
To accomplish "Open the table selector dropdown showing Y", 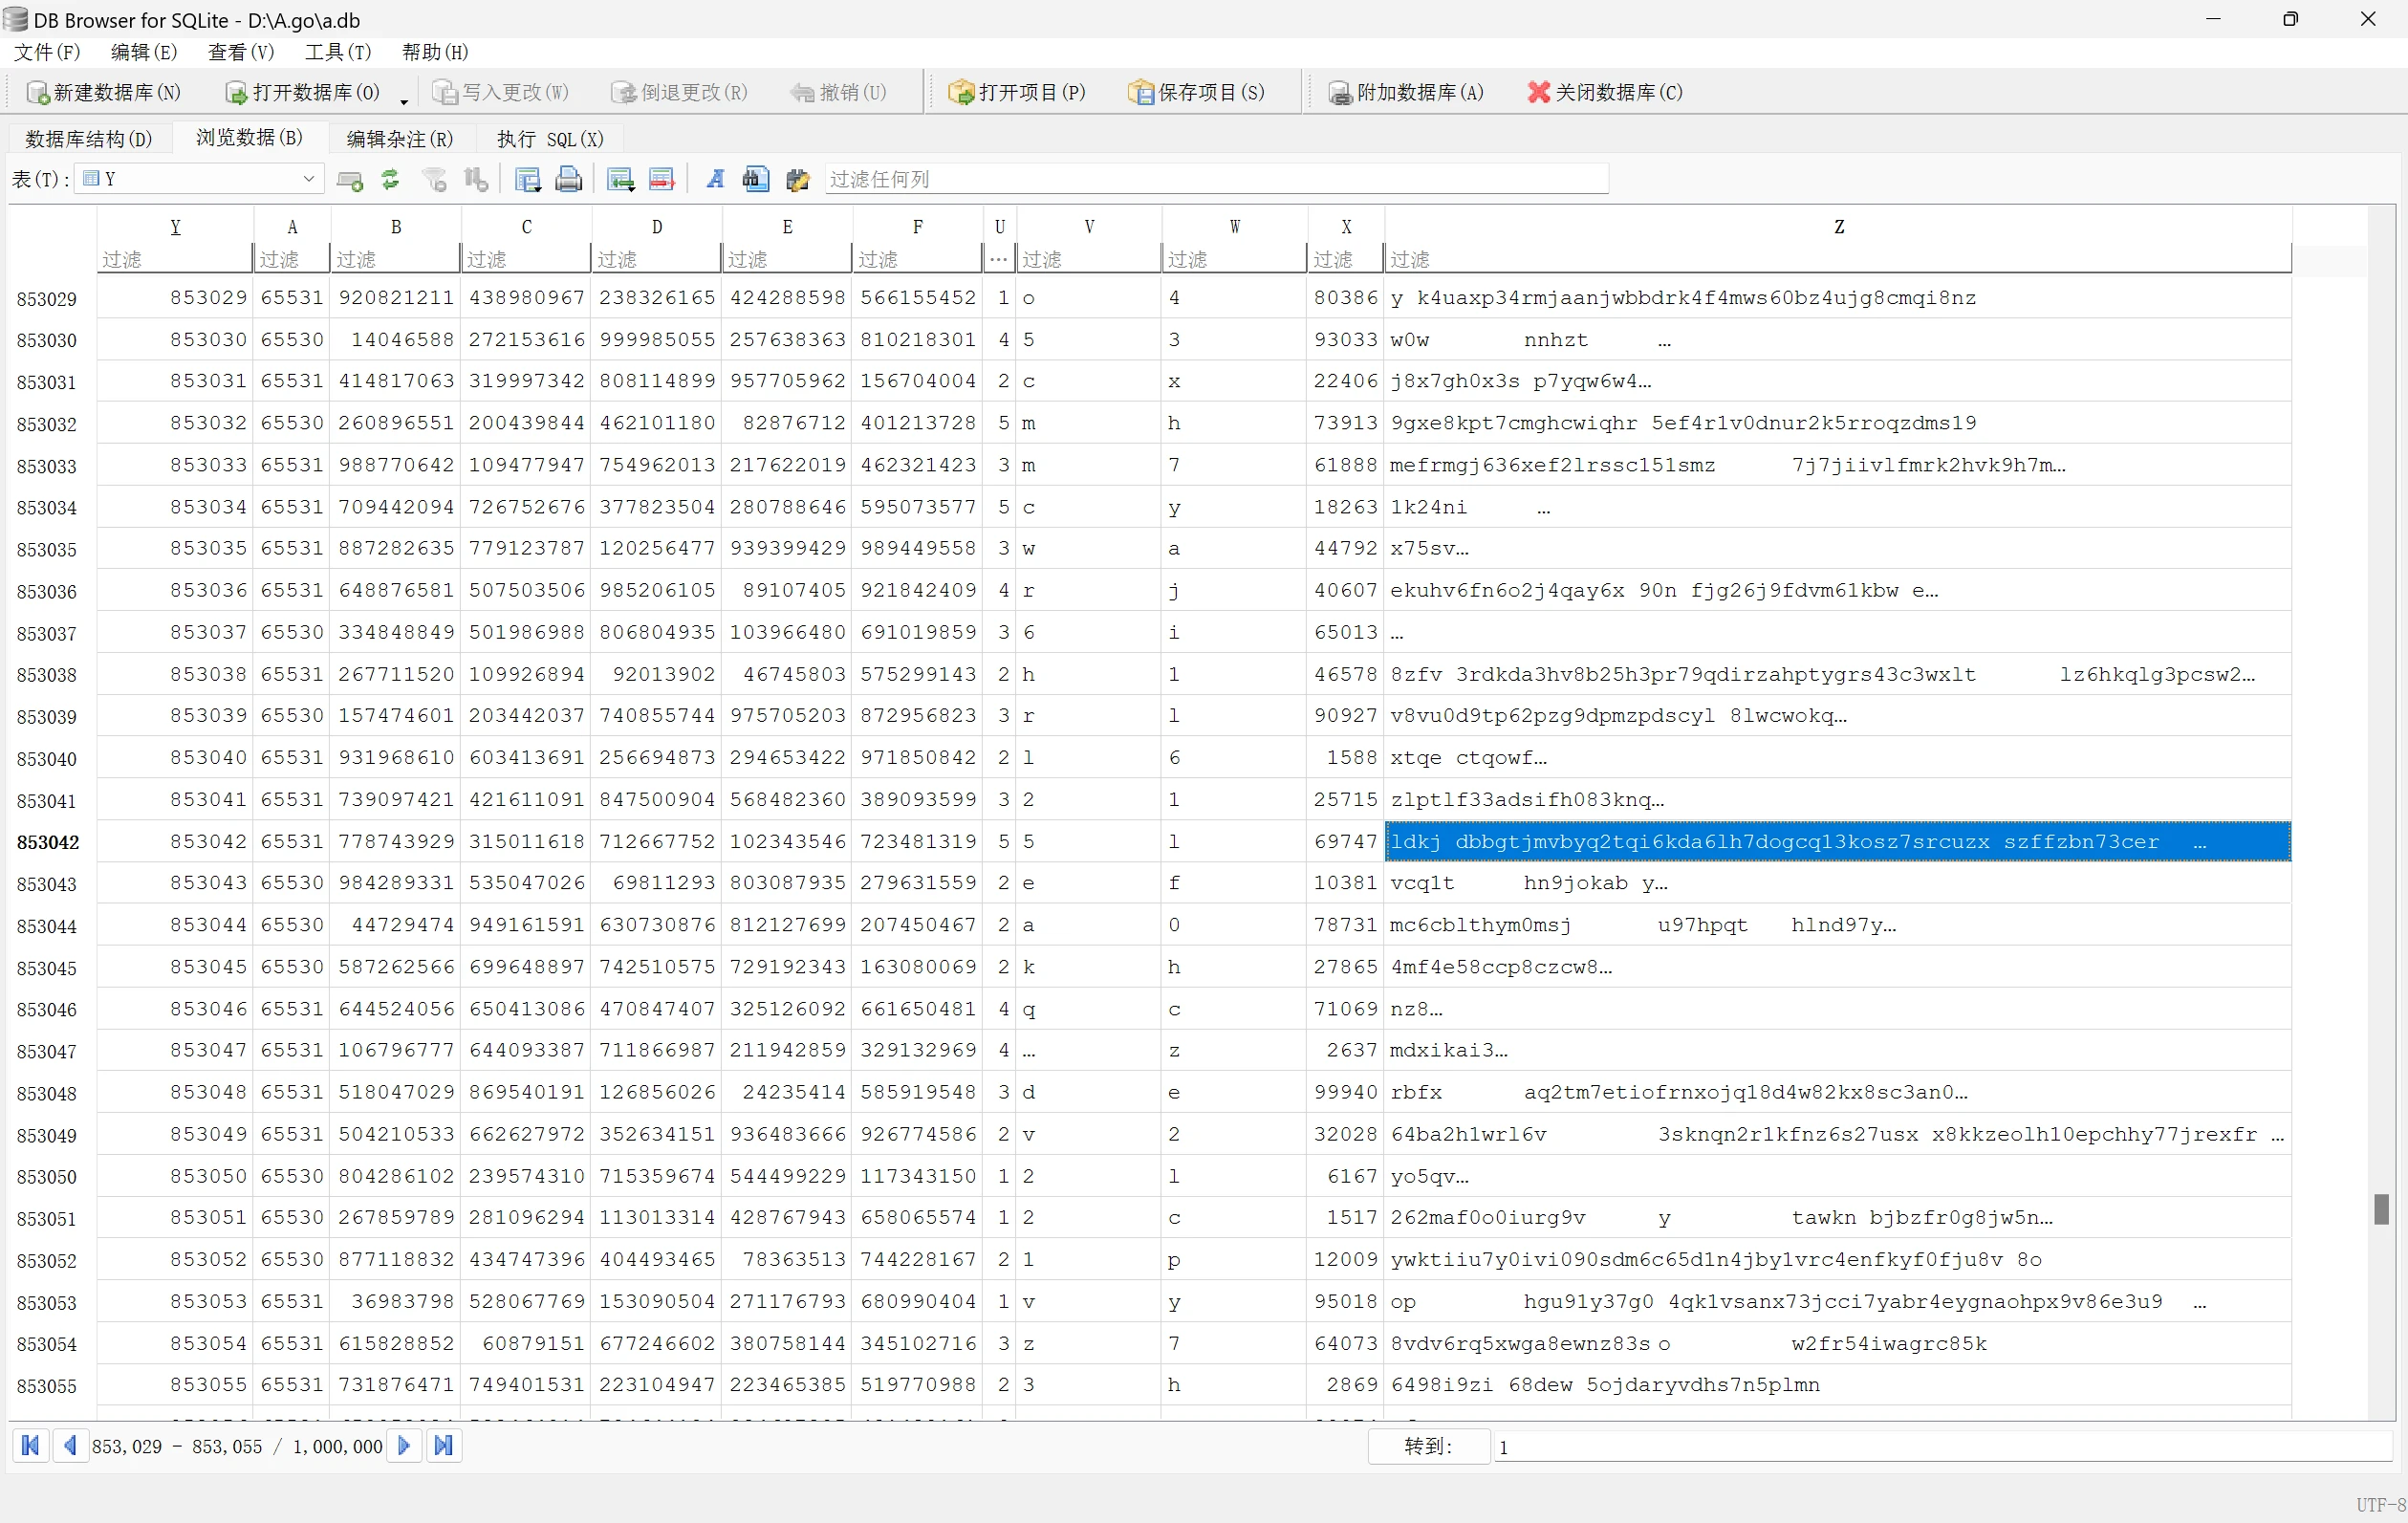I will [x=199, y=179].
